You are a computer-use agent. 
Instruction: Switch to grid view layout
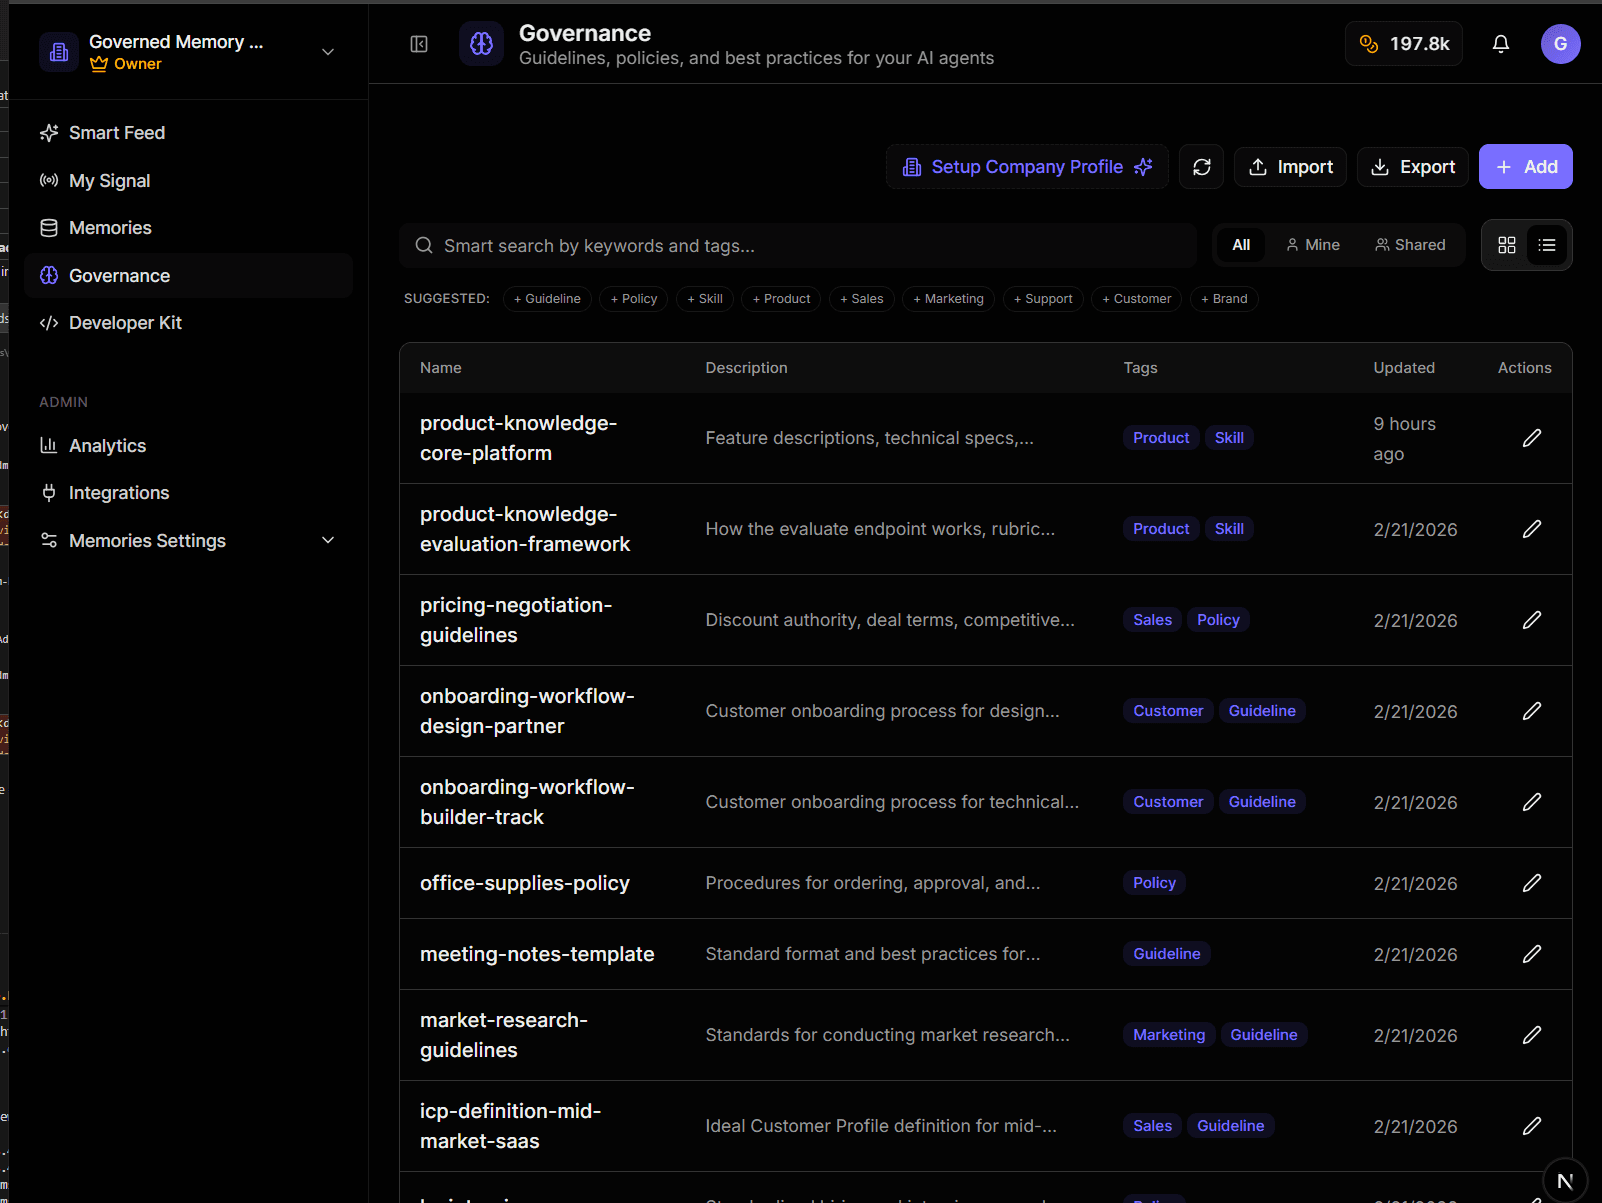1506,245
